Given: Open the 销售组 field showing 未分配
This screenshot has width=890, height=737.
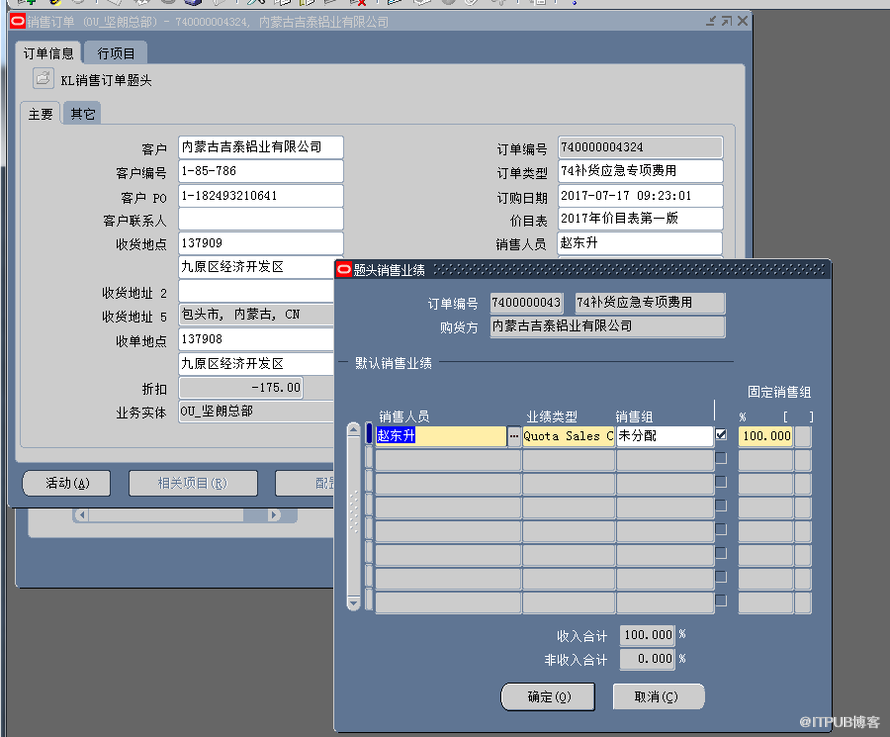Looking at the screenshot, I should coord(664,436).
